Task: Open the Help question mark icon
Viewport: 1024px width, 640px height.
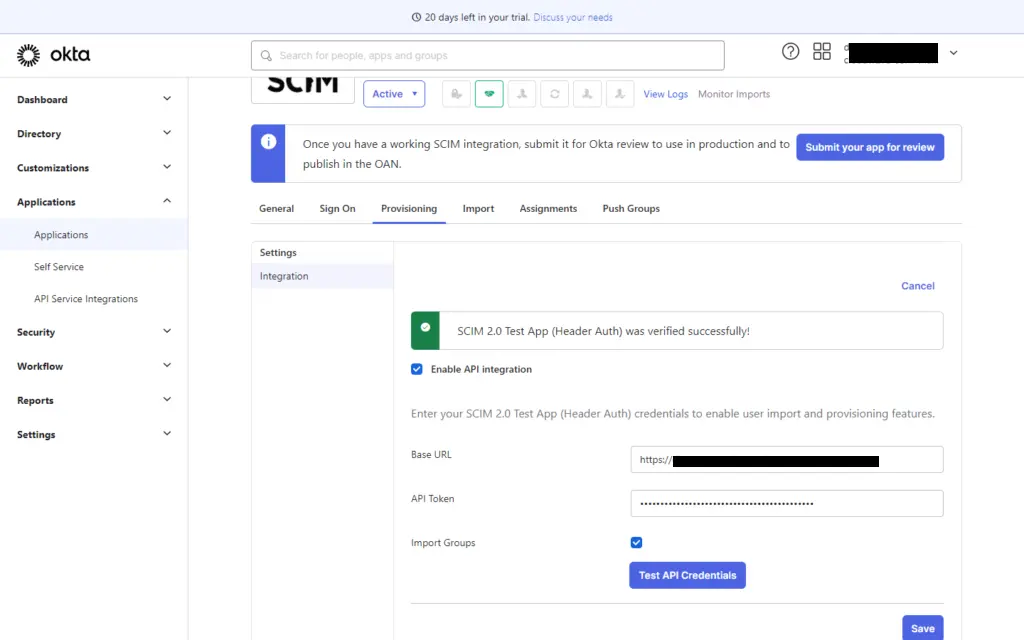Action: pos(790,51)
